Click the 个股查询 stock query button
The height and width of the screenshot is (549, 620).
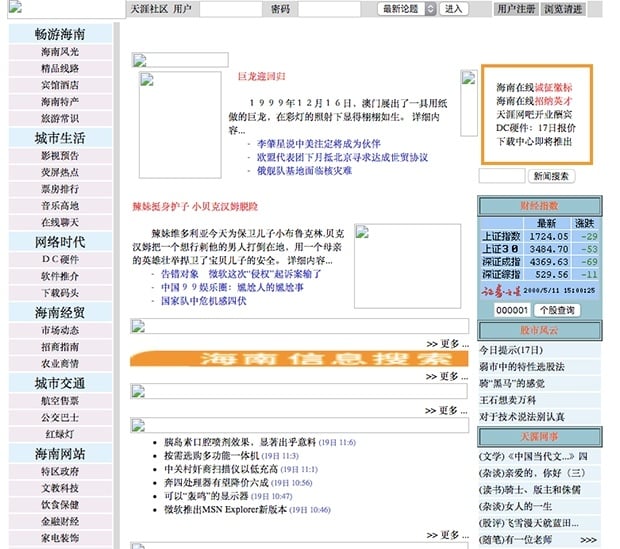(x=556, y=310)
